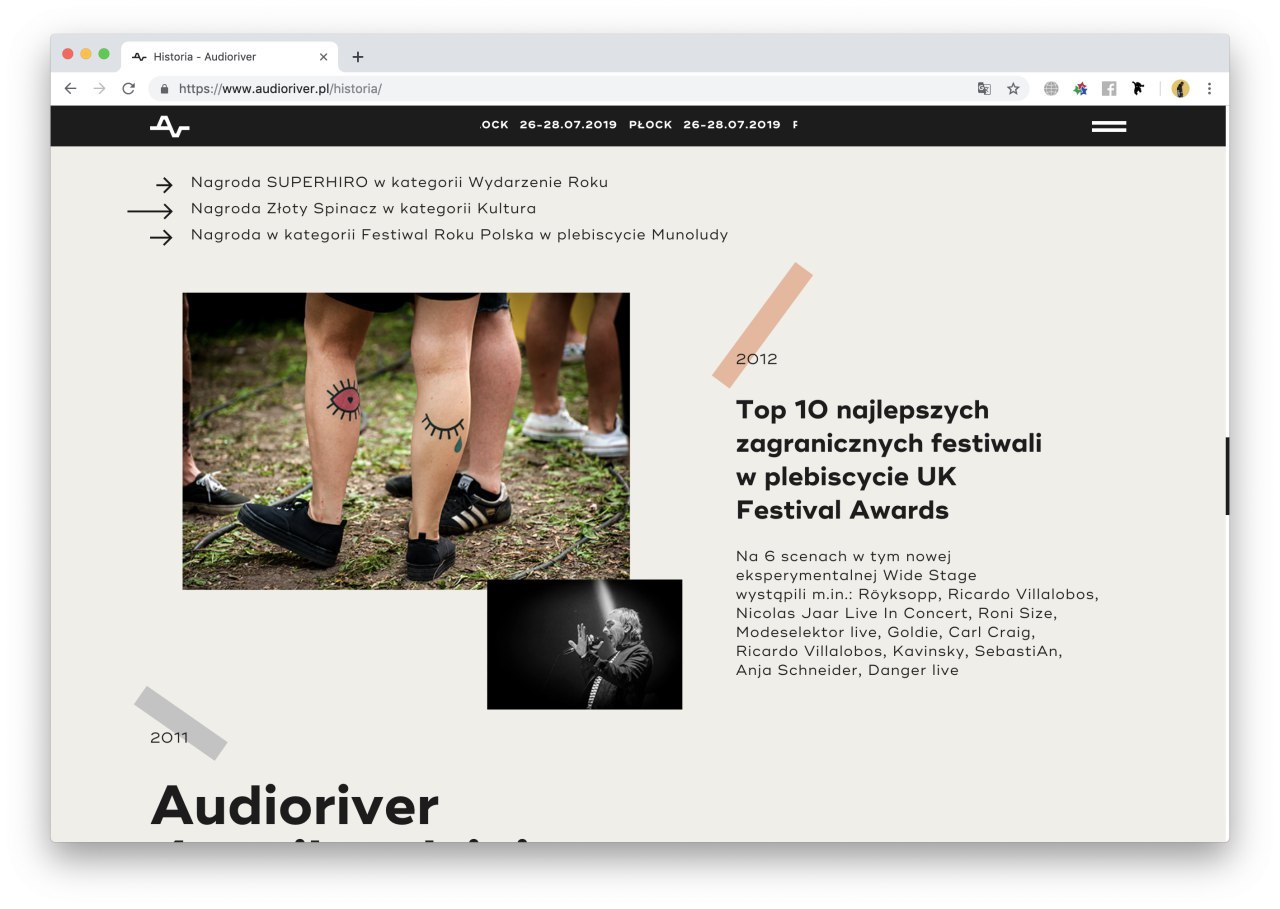Click the tattooed legs festival photo
The height and width of the screenshot is (909, 1280).
[406, 441]
